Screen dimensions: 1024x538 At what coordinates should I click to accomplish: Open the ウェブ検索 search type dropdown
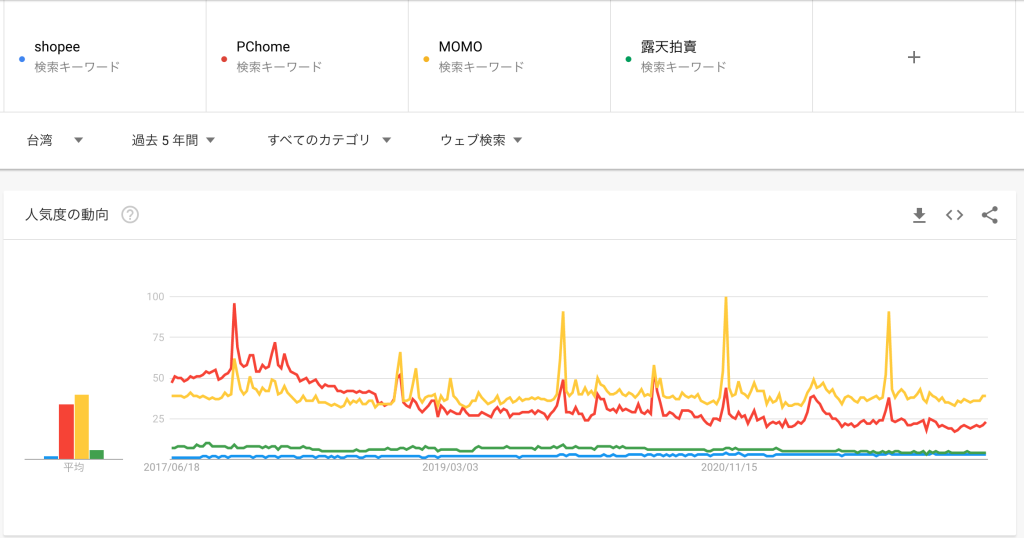pyautogui.click(x=481, y=140)
